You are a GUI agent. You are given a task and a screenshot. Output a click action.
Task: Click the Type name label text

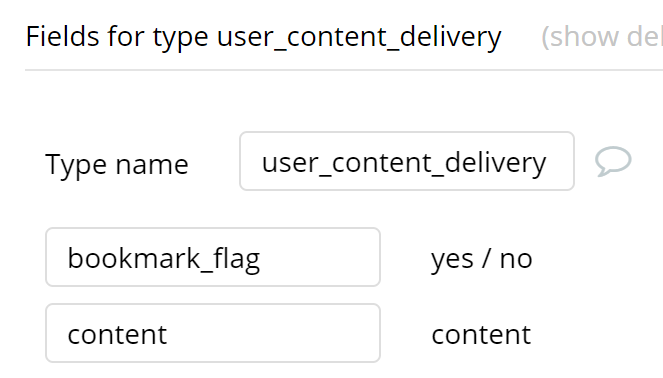117,164
